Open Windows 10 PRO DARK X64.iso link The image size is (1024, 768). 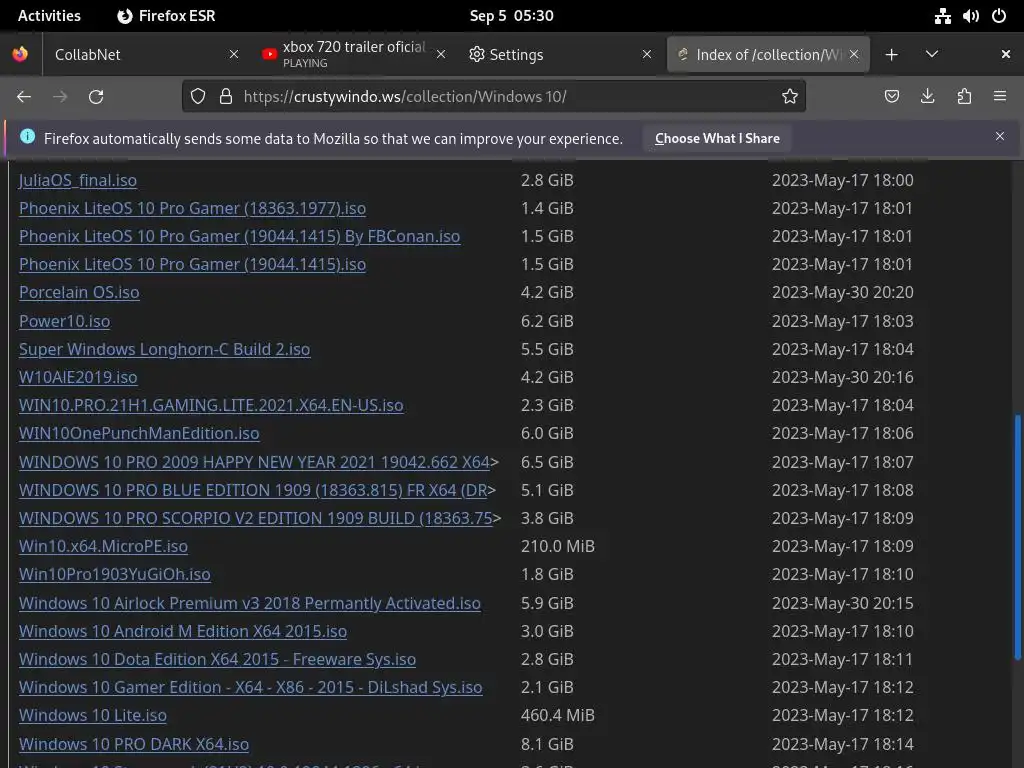click(x=133, y=744)
